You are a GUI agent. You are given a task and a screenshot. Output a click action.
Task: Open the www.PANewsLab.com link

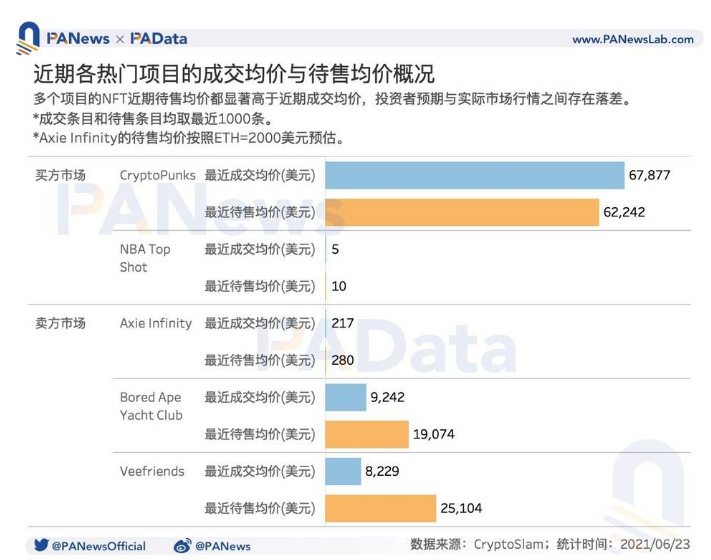pos(633,39)
